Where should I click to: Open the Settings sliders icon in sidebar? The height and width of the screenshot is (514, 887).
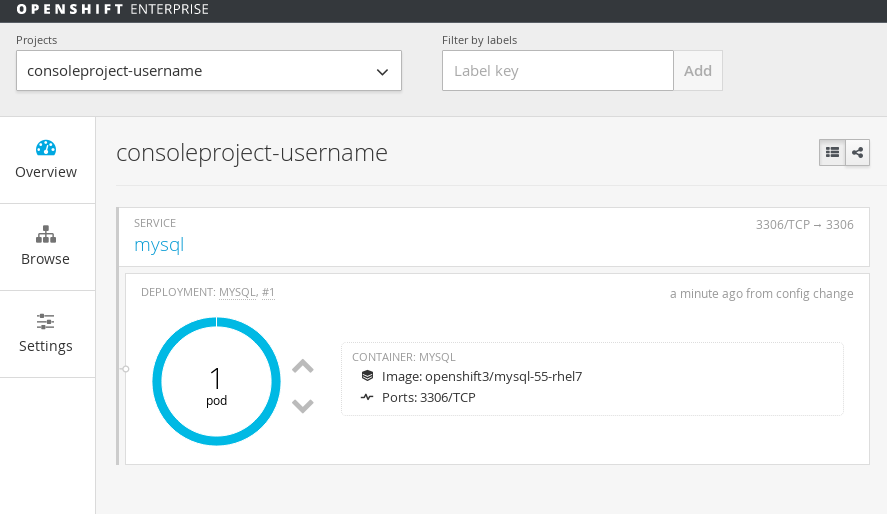click(45, 322)
